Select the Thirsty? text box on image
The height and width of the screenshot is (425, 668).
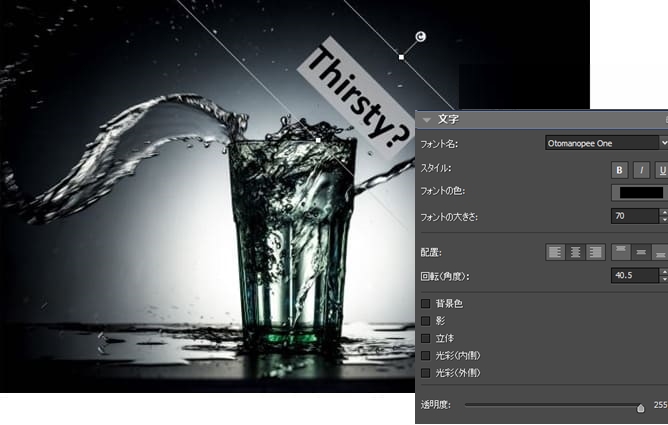point(356,98)
